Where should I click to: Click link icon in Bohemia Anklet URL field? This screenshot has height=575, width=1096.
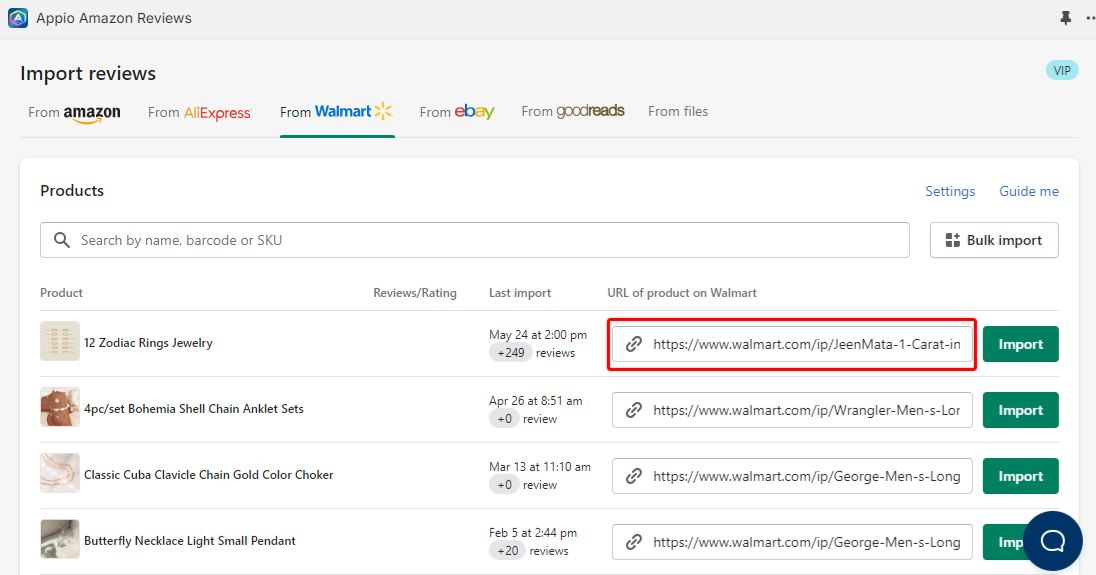coord(633,410)
